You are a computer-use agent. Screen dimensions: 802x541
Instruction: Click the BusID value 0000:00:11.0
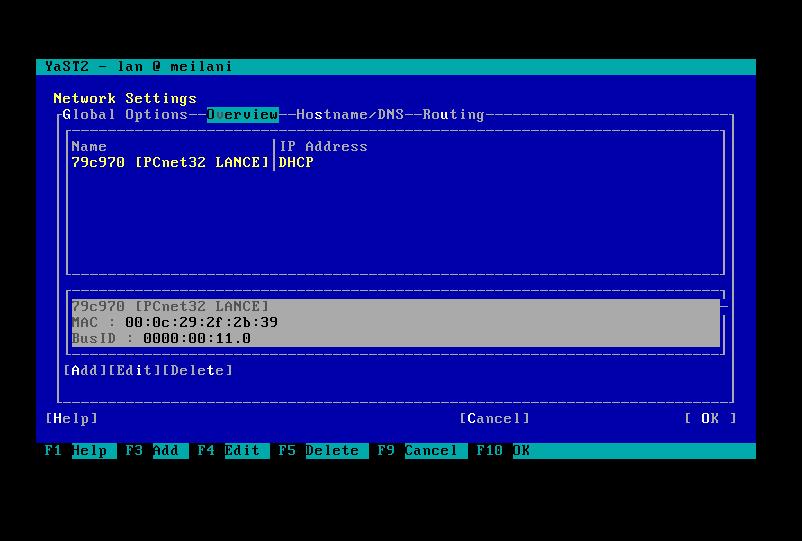[x=197, y=339]
